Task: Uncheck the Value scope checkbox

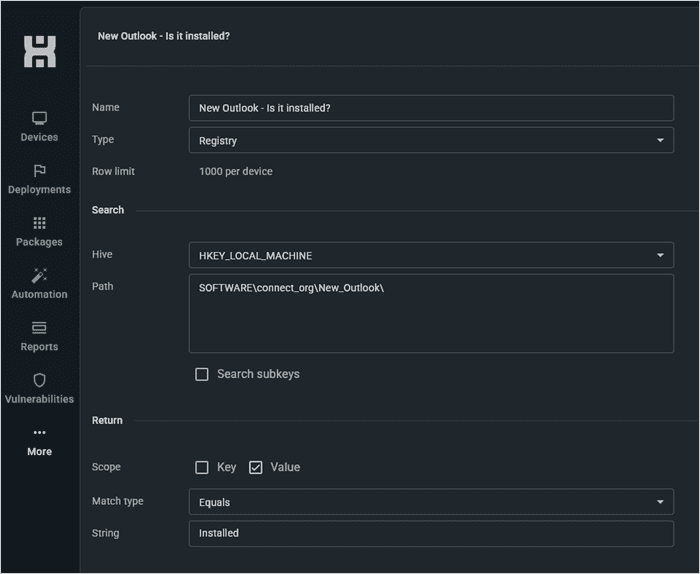Action: (x=256, y=467)
